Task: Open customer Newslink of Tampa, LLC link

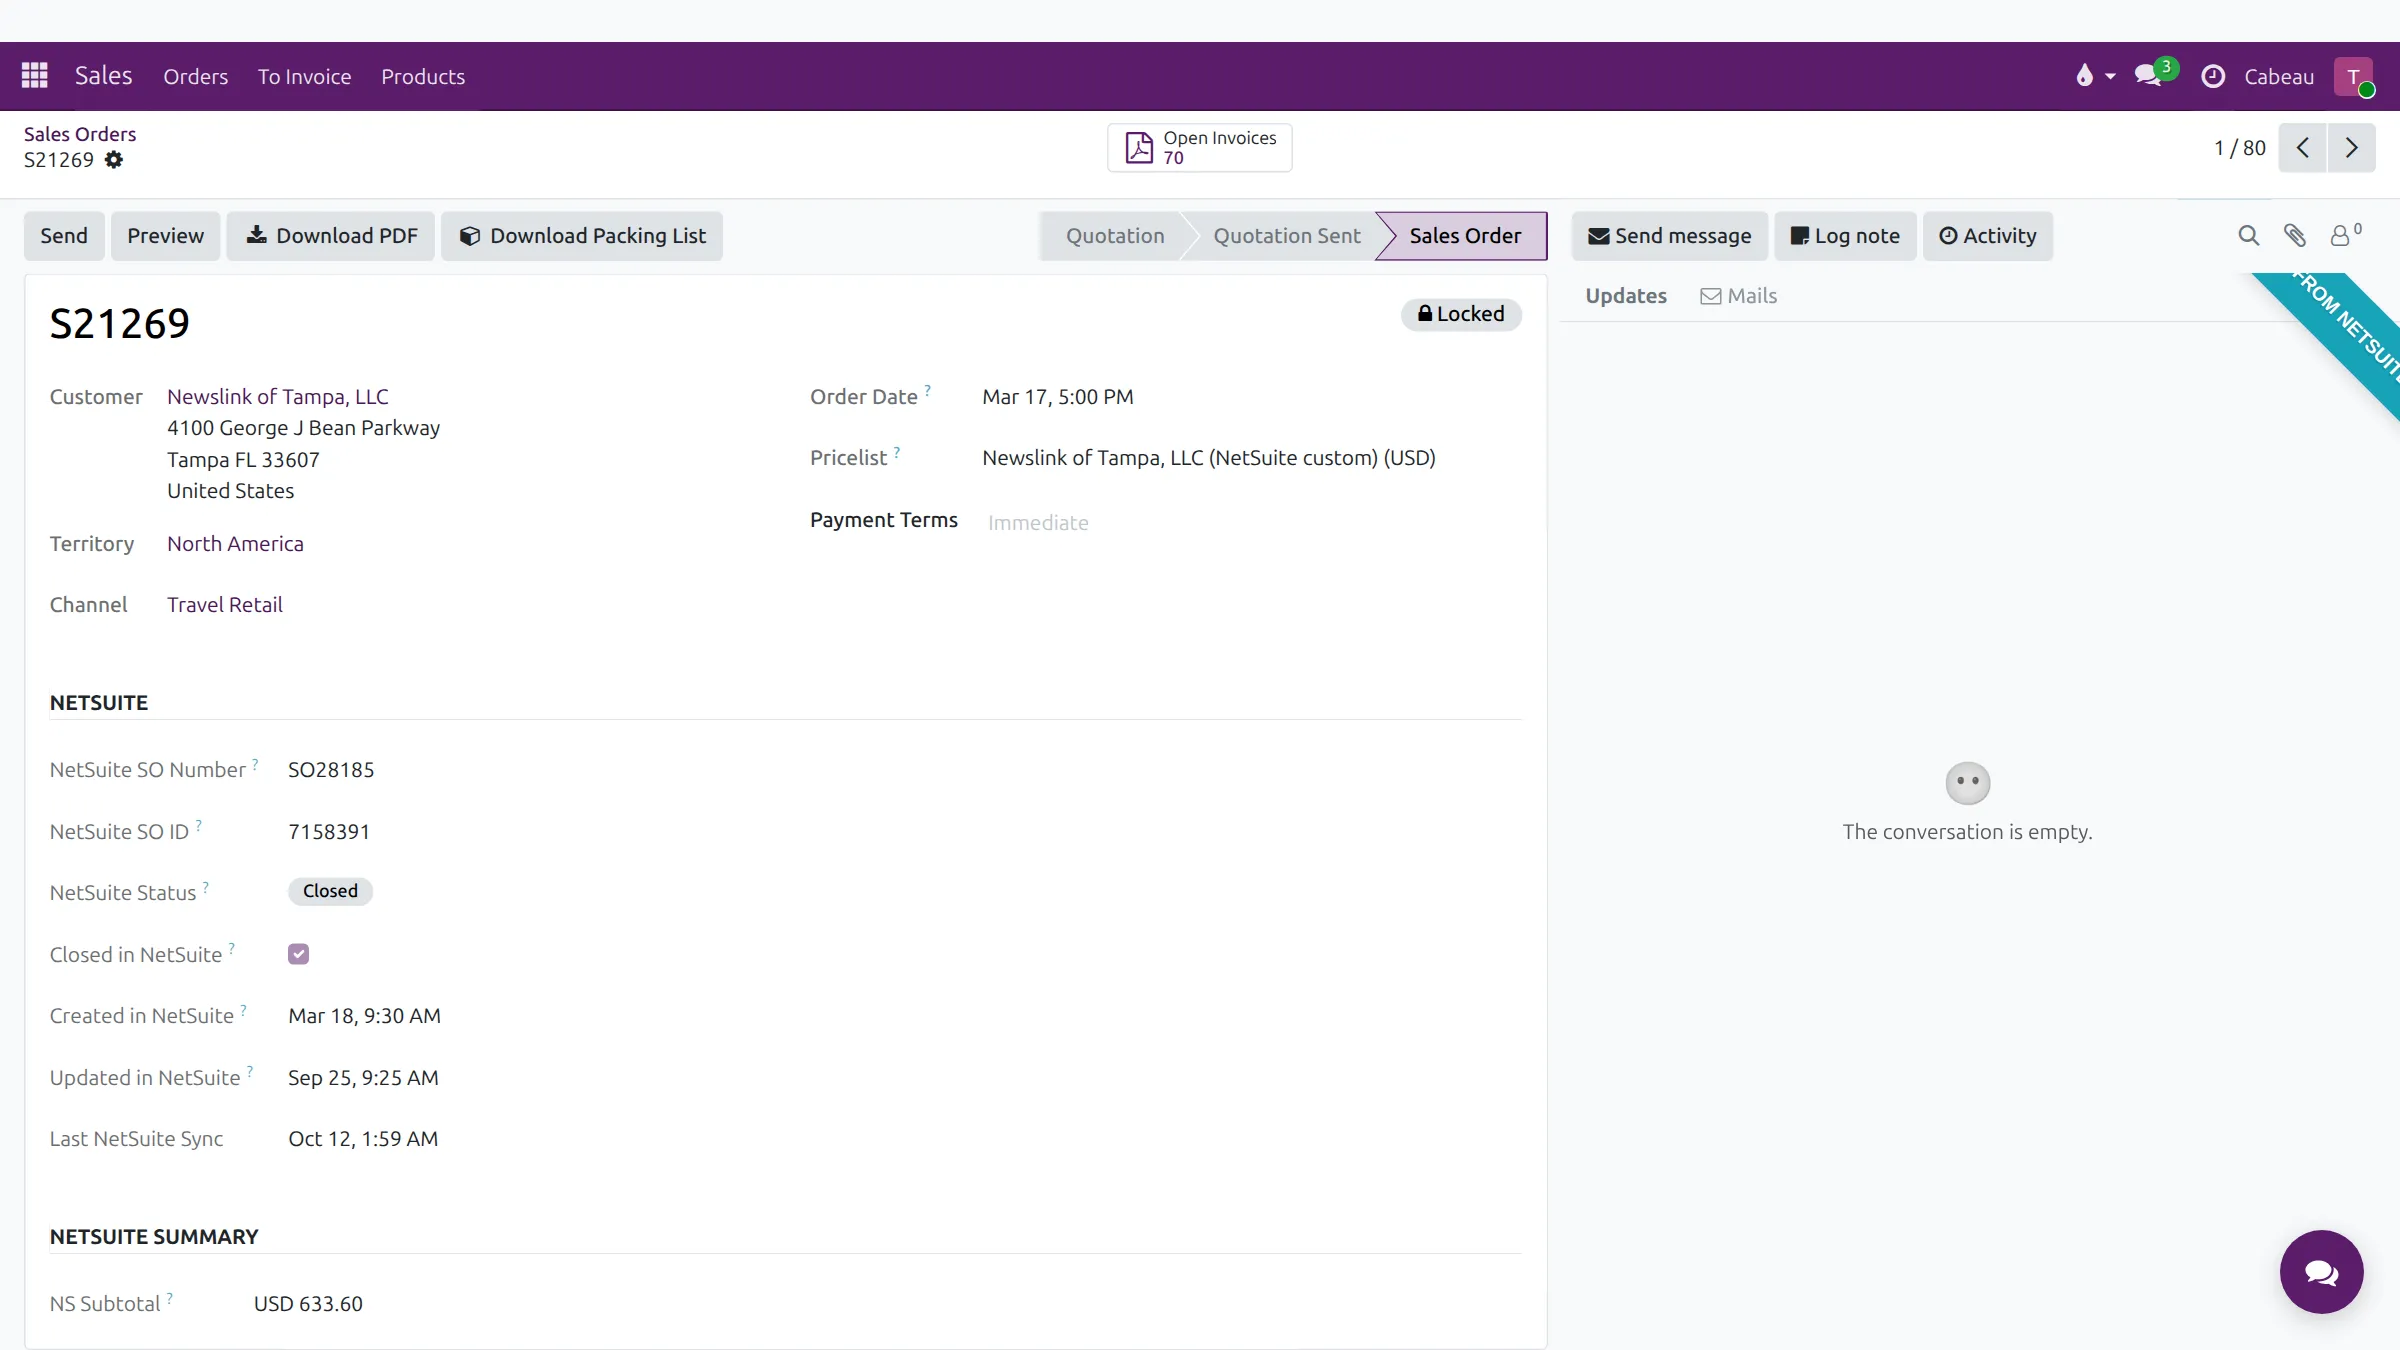Action: (x=278, y=397)
